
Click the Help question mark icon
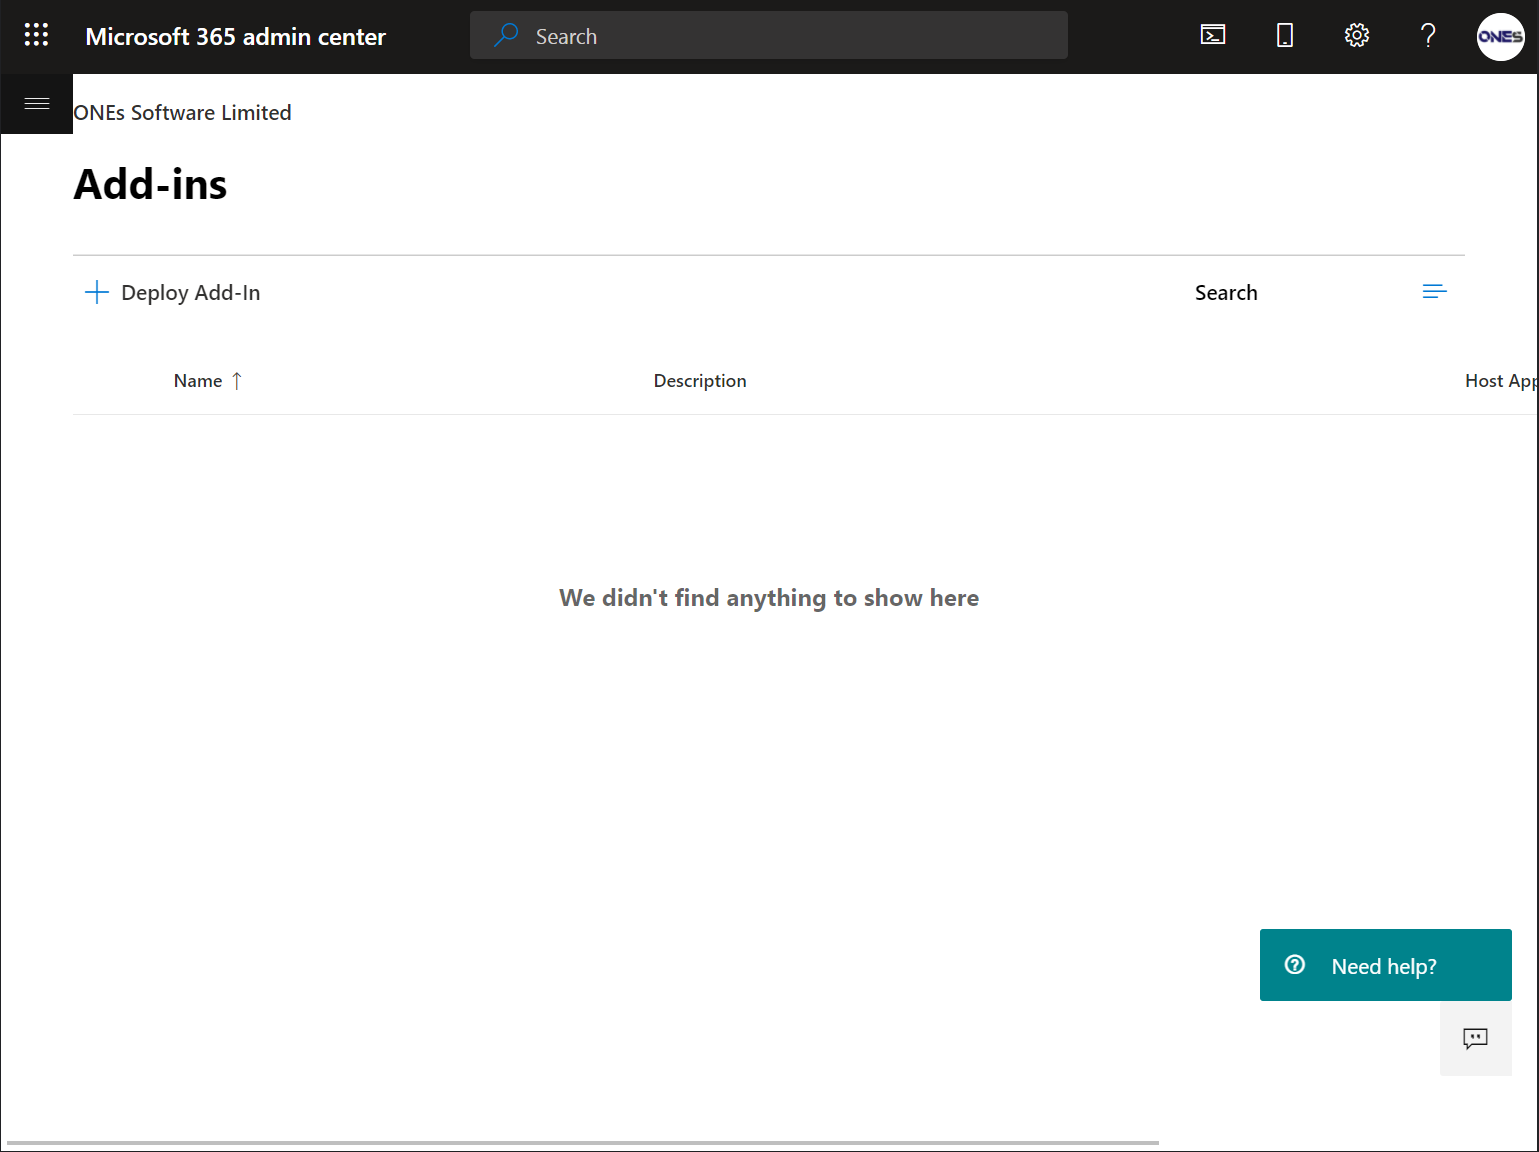point(1428,36)
